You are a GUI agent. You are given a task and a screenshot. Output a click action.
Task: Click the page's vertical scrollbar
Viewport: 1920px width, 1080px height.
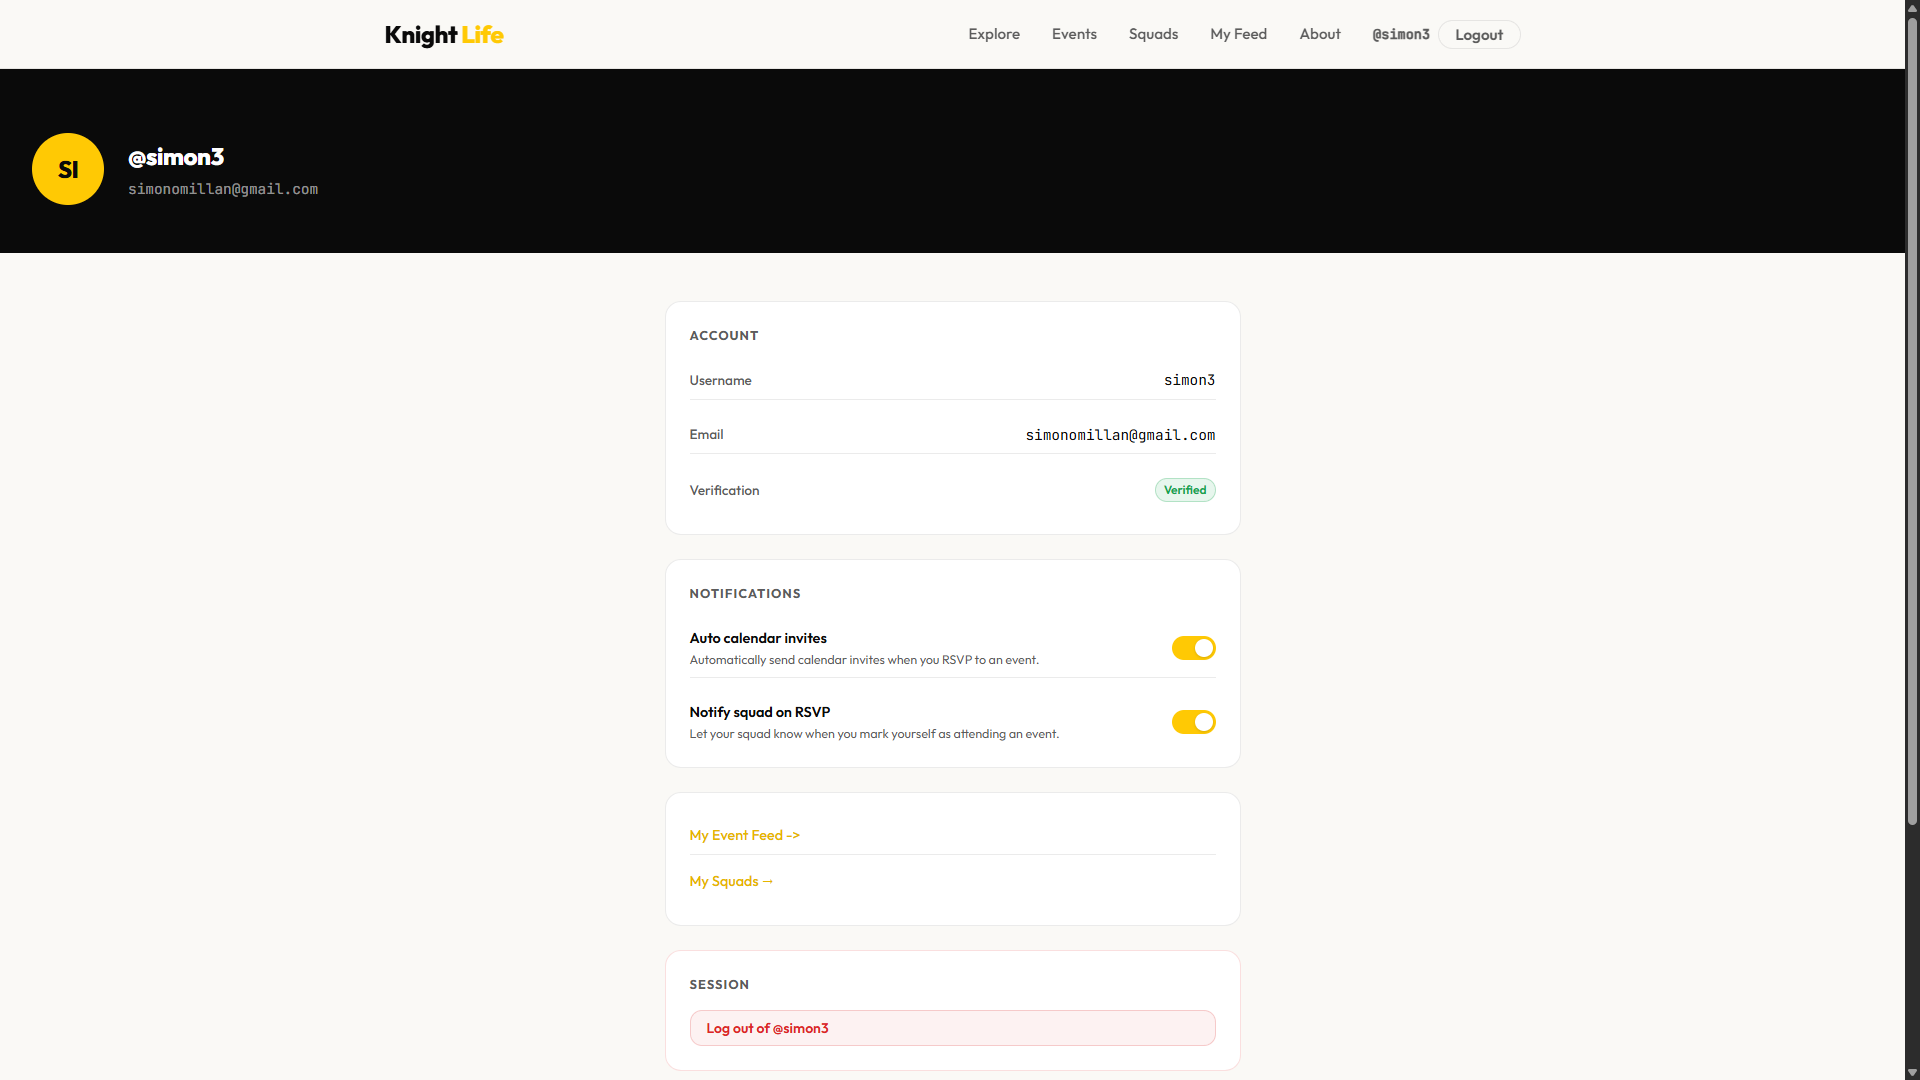(x=1912, y=420)
